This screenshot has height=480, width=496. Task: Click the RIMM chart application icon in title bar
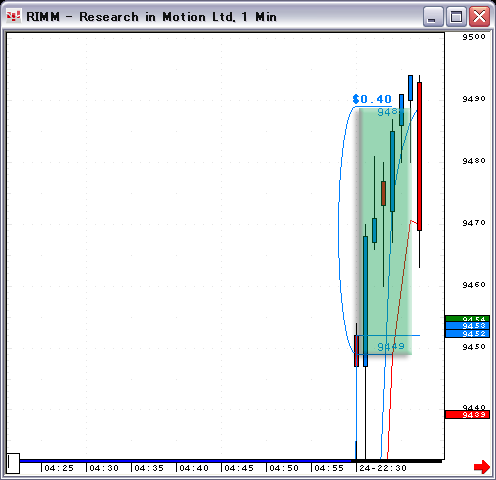pyautogui.click(x=13, y=16)
